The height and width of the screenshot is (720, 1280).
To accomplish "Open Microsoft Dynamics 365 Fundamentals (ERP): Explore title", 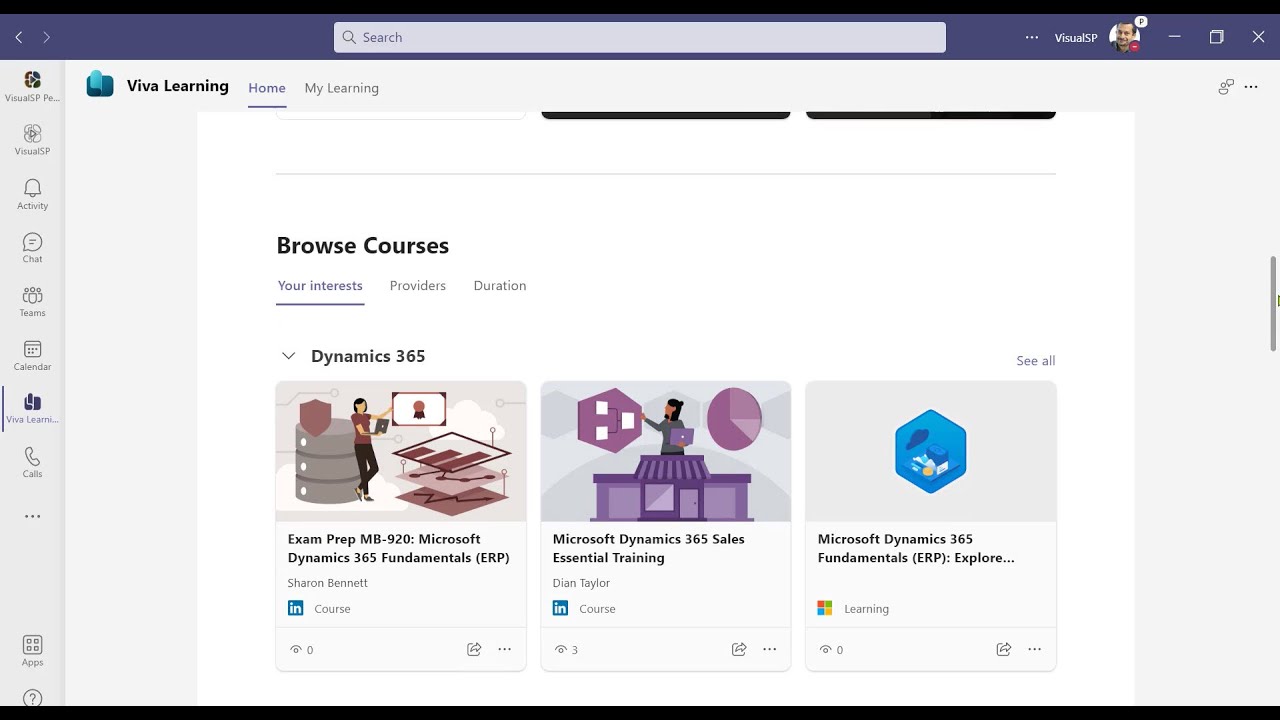I will tap(916, 548).
